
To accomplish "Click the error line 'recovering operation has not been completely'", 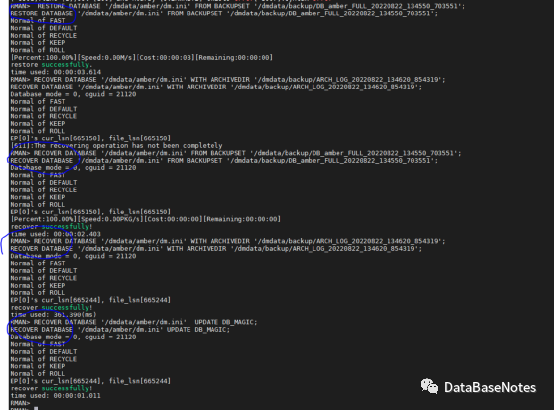I will pyautogui.click(x=117, y=146).
